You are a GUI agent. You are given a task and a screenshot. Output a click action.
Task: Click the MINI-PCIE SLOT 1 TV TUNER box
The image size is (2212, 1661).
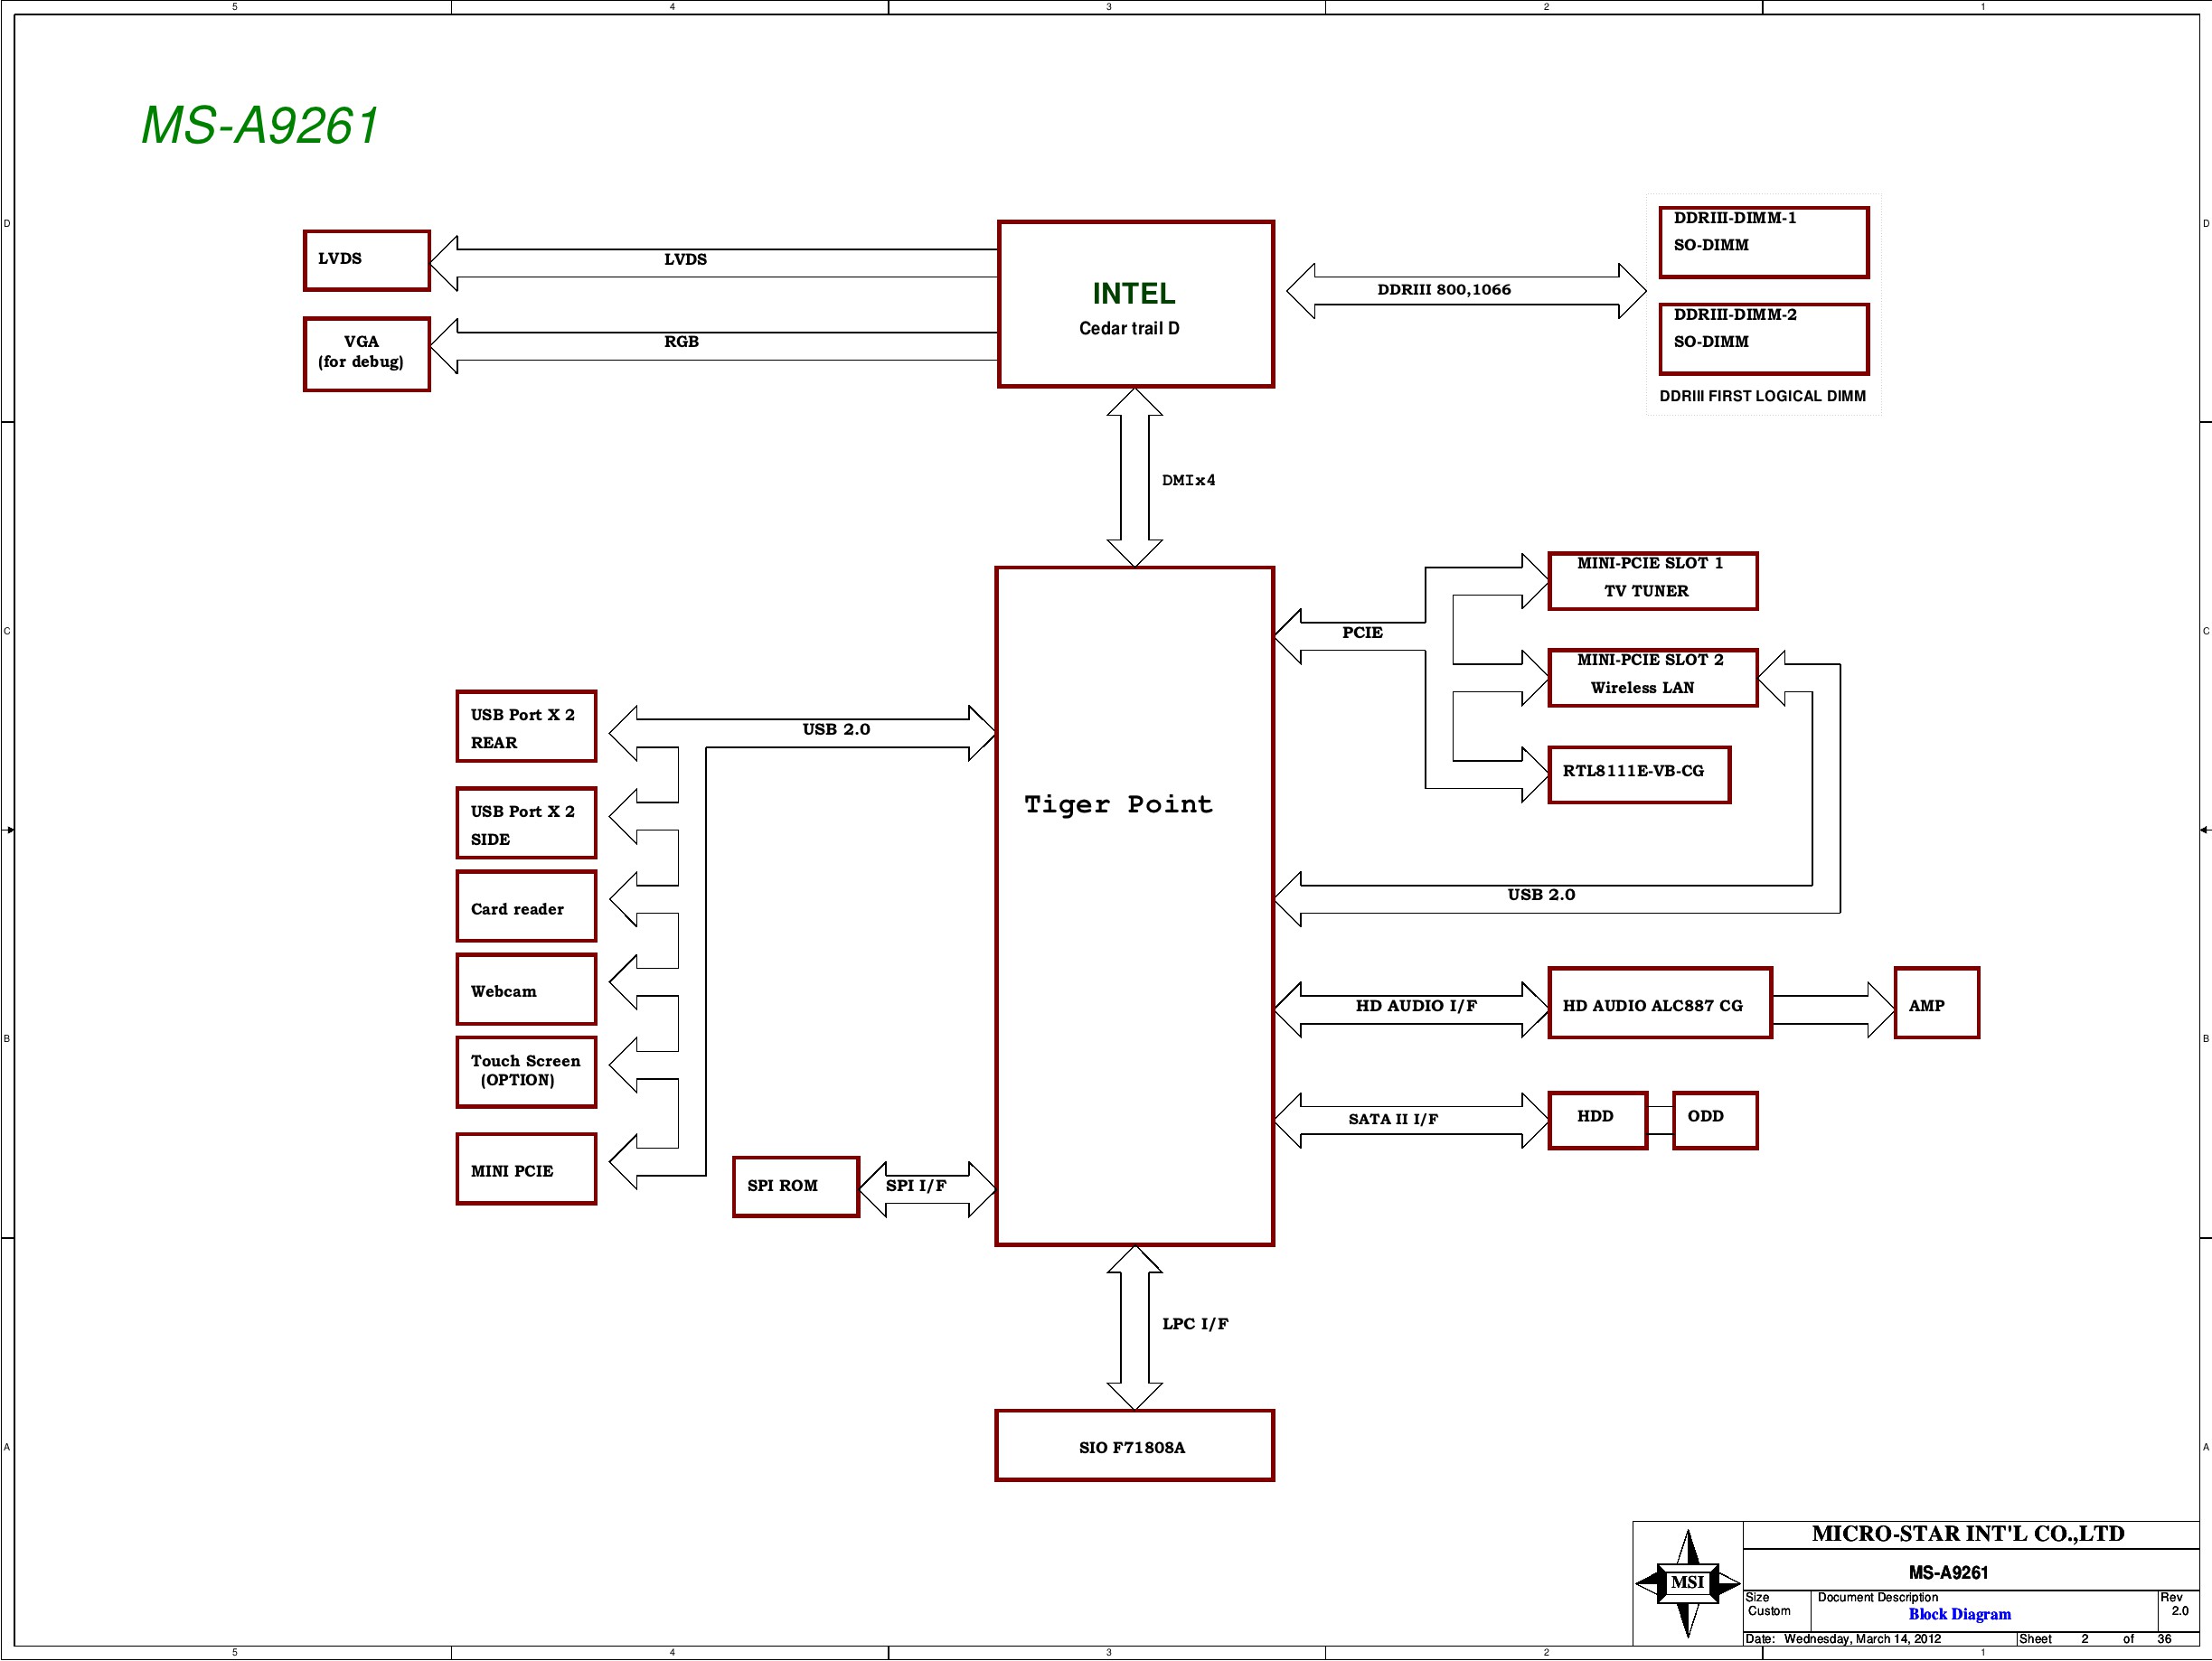(x=1652, y=580)
